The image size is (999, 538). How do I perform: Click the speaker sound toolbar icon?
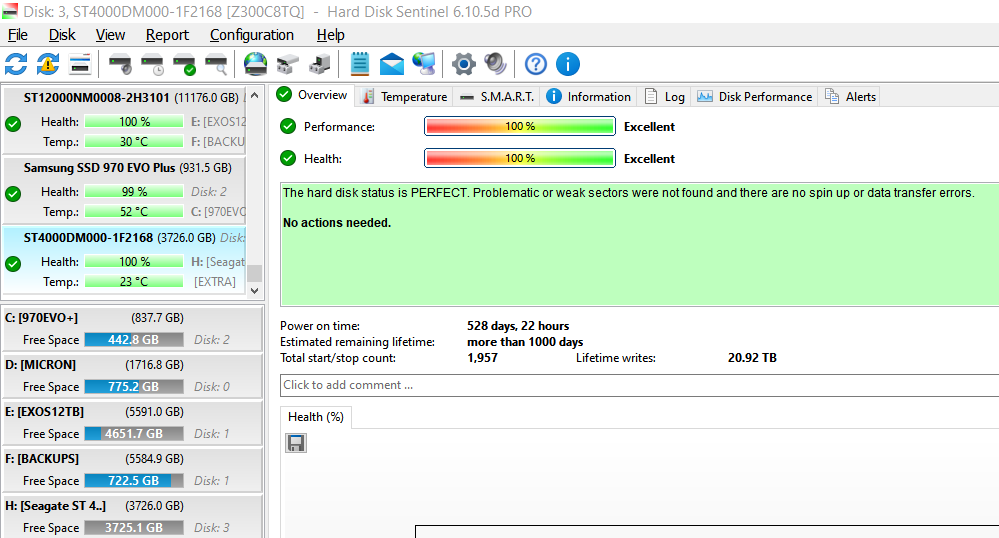click(495, 64)
